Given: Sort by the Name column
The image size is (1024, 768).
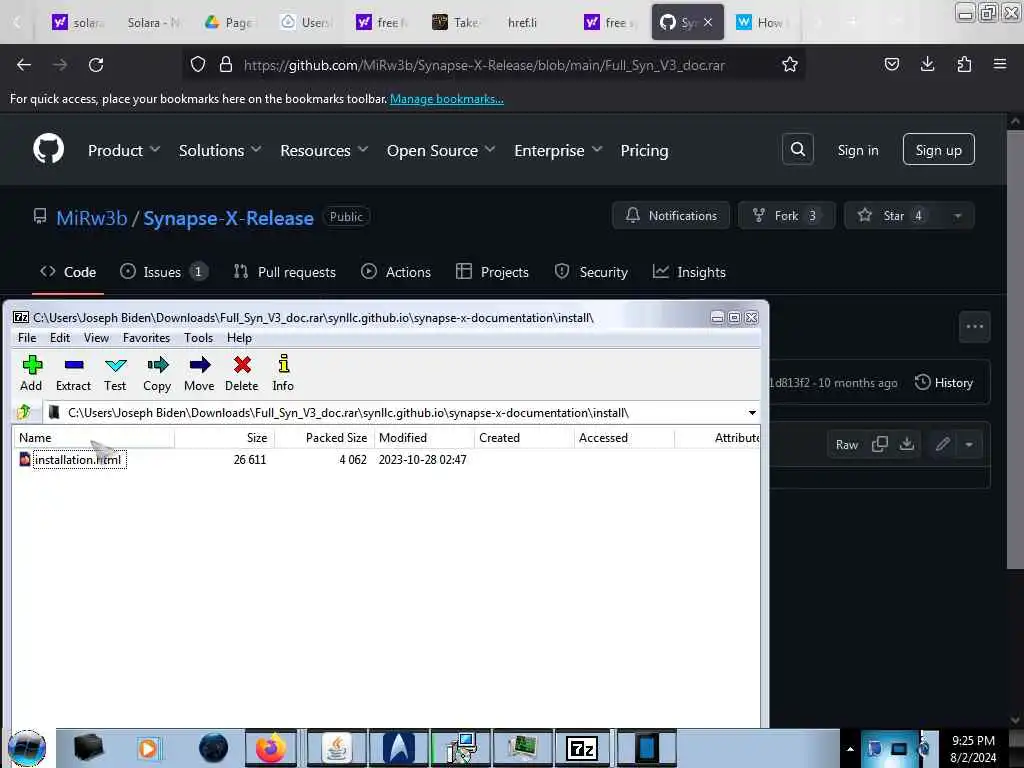Looking at the screenshot, I should (x=93, y=438).
